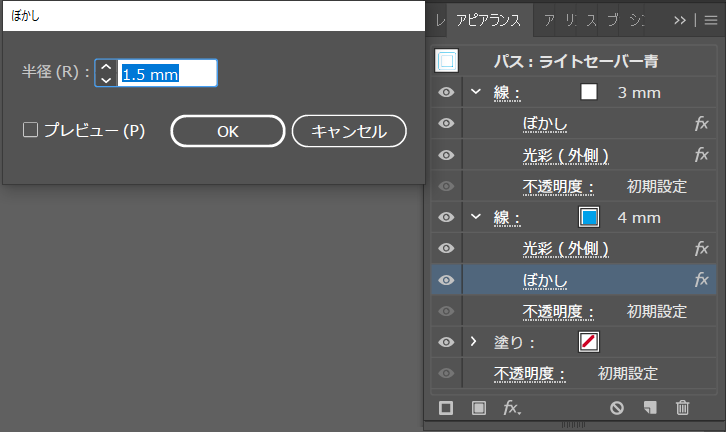Screen dimensions: 726x432
Task: Select the highlighted ぼかし effect name
Action: (545, 281)
